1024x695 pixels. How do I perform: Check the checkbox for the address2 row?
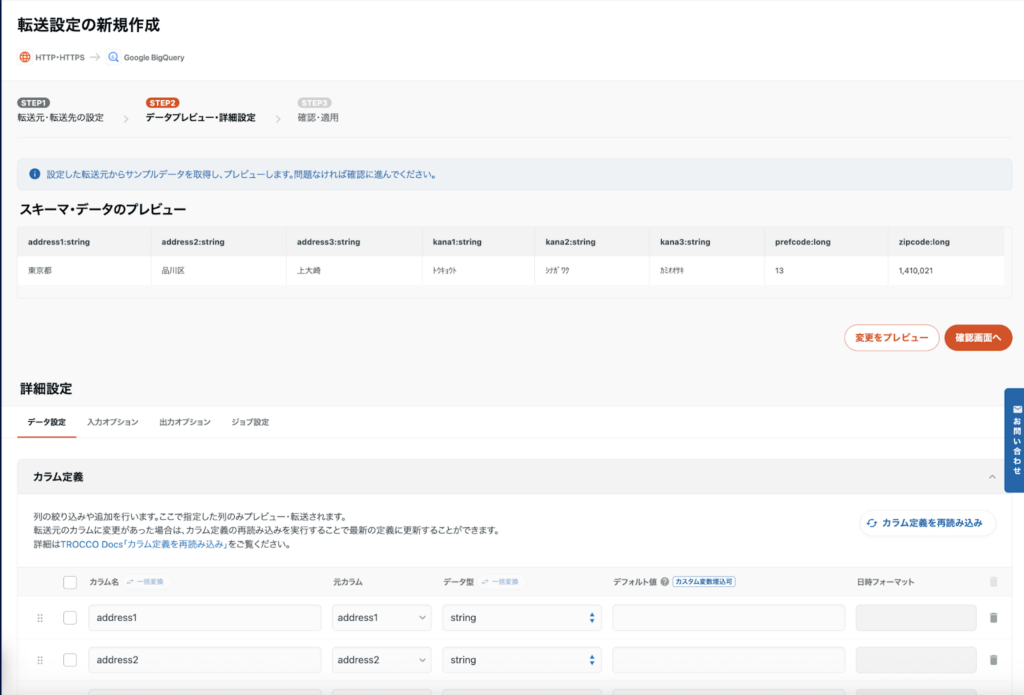tap(70, 660)
